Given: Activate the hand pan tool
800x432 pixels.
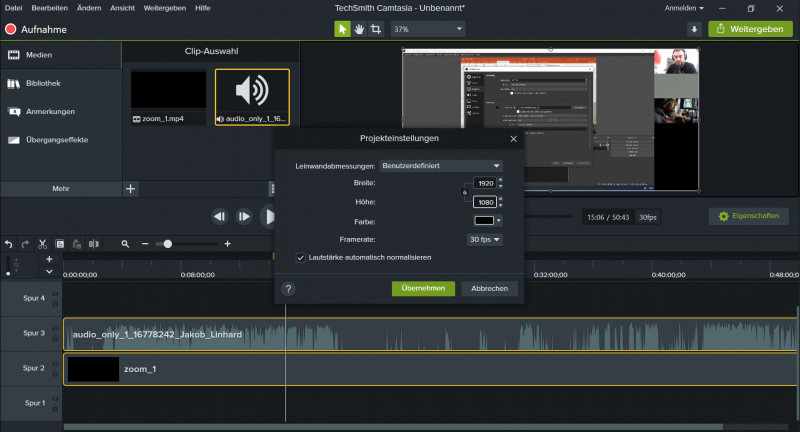Looking at the screenshot, I should pos(359,29).
